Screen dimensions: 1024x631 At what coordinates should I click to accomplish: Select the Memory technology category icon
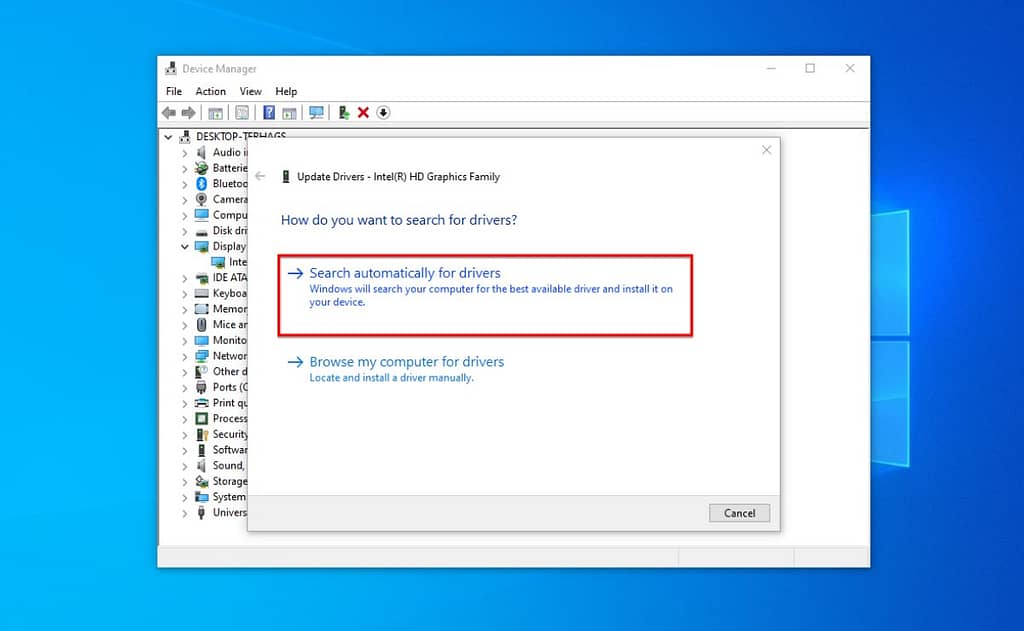pyautogui.click(x=202, y=309)
